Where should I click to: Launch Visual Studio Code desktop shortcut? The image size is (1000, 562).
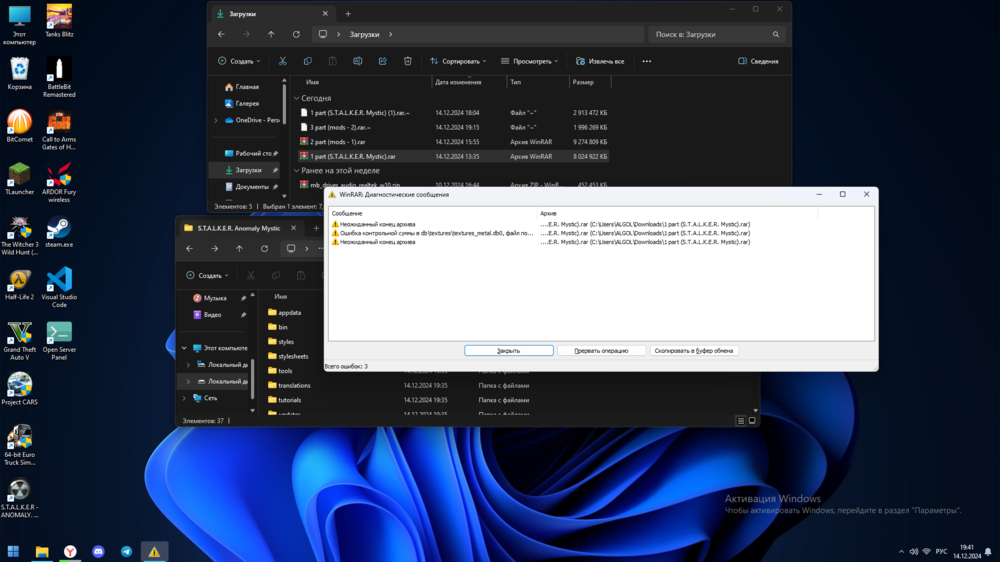[59, 280]
